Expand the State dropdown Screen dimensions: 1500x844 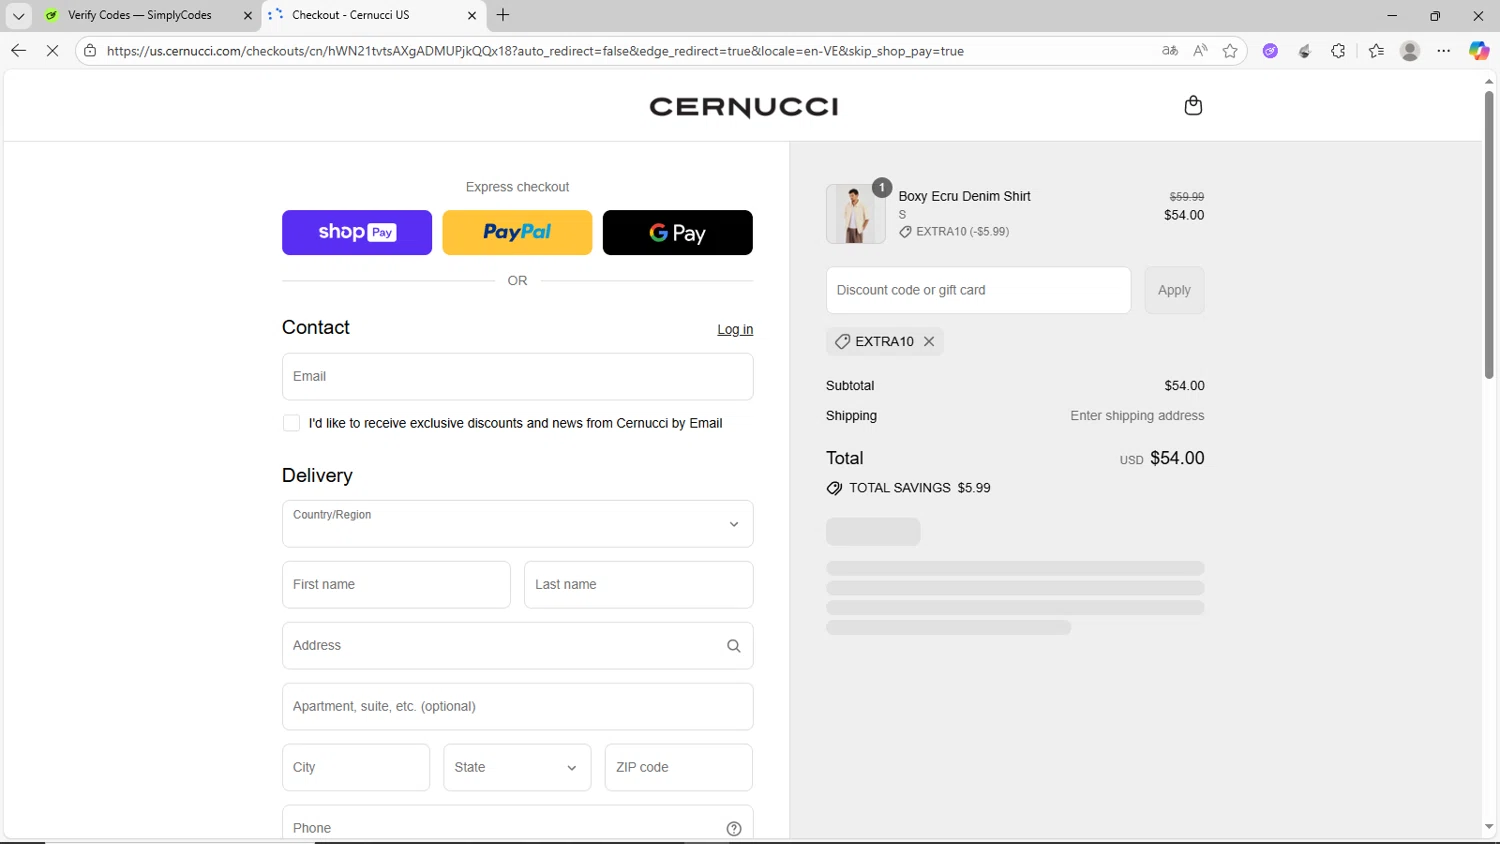pos(517,767)
